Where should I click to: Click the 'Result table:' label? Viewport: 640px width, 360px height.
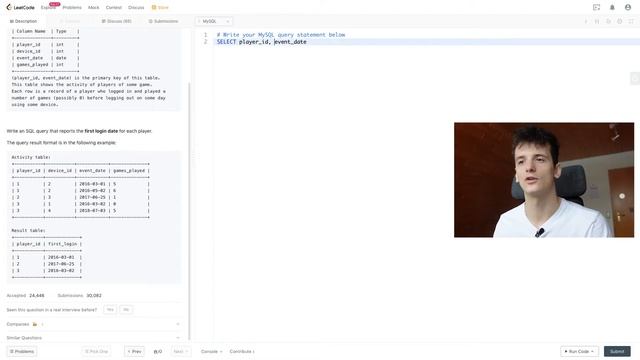coord(28,231)
